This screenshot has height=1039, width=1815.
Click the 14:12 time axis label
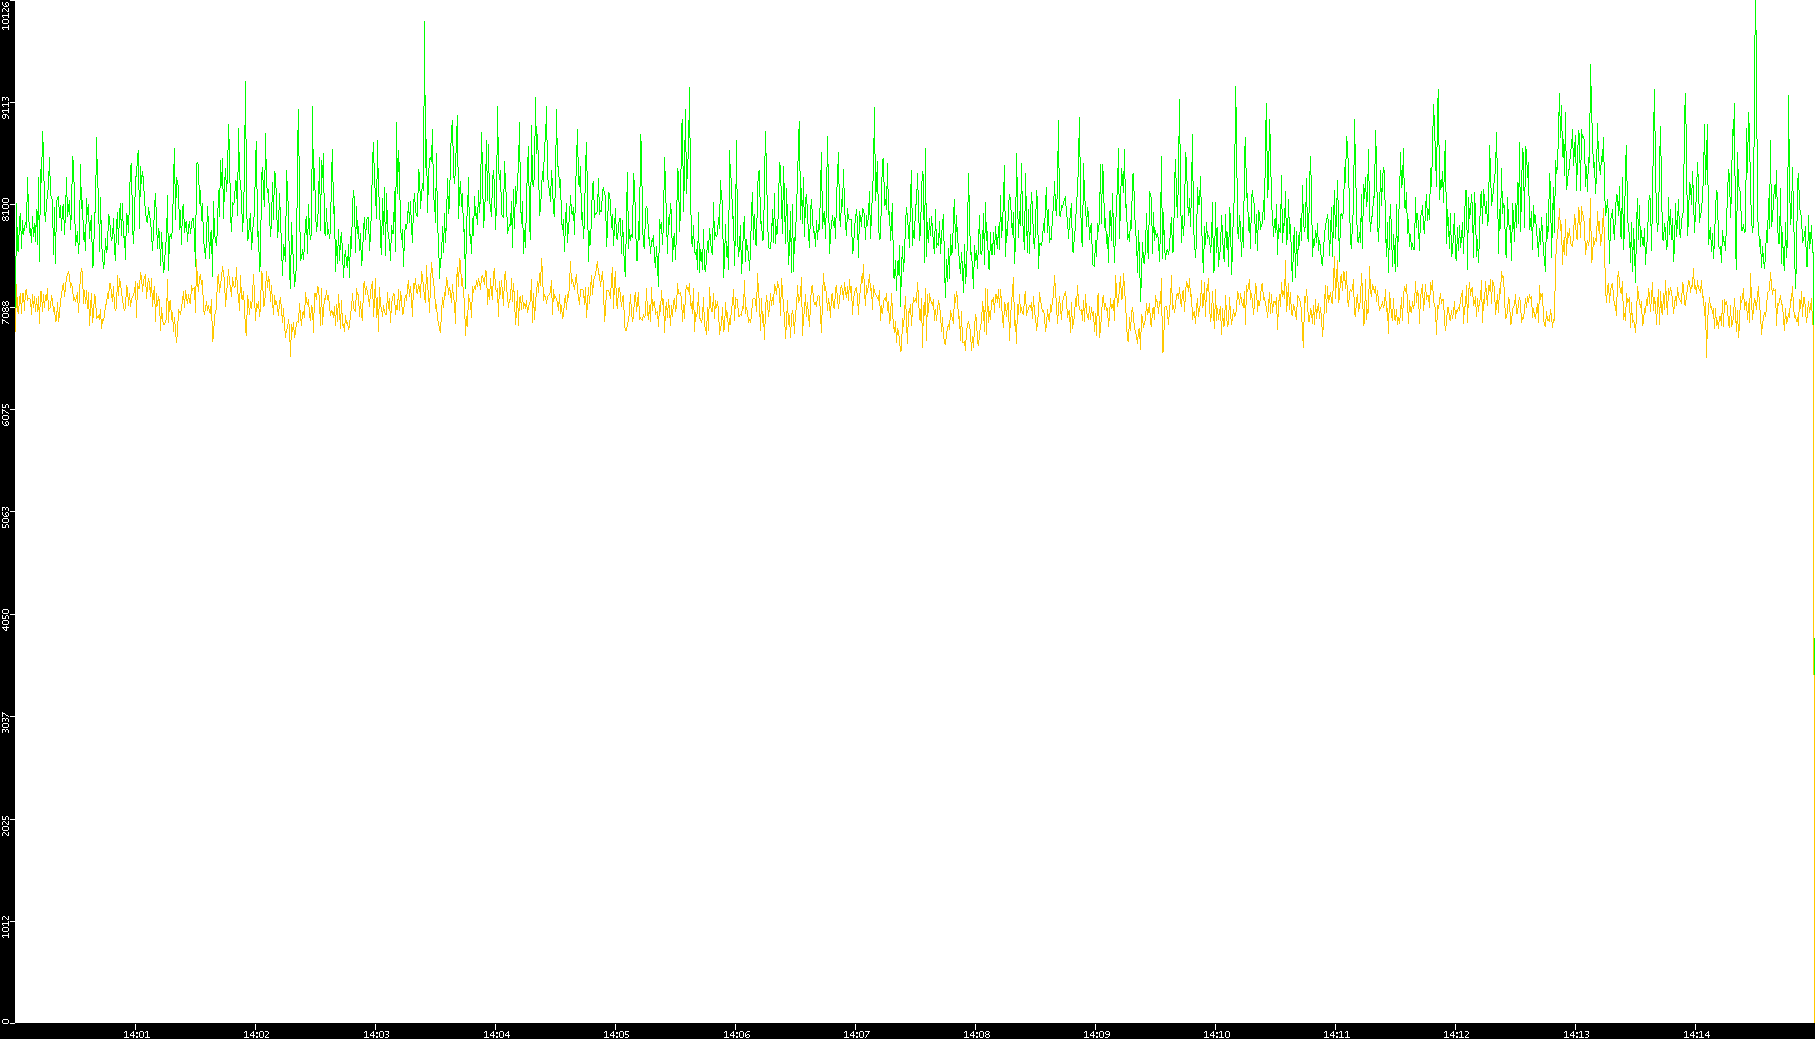click(x=1456, y=1033)
